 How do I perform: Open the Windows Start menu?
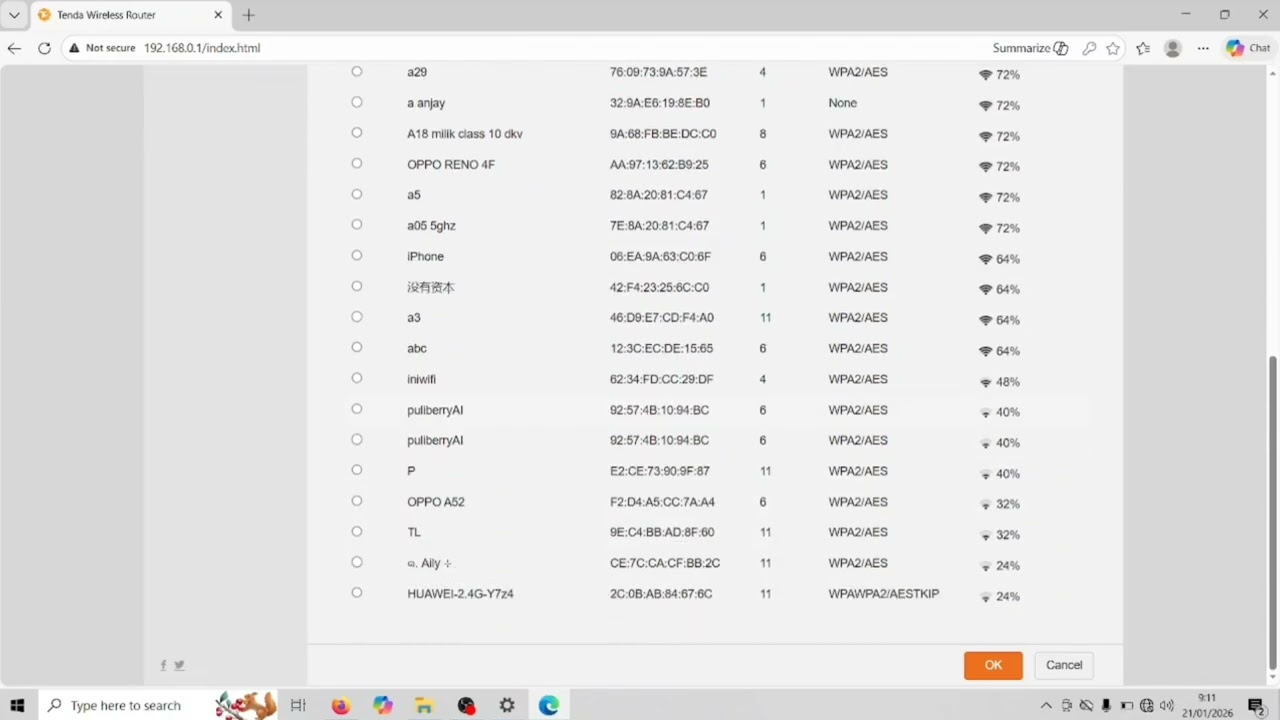[17, 705]
